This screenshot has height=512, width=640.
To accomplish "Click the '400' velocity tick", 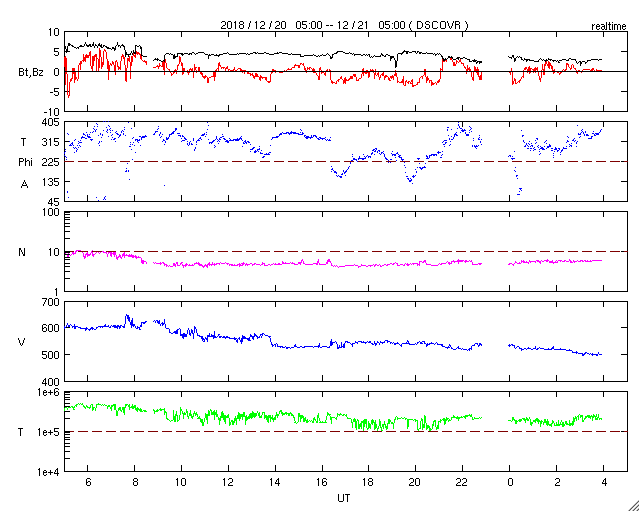I will [51, 382].
